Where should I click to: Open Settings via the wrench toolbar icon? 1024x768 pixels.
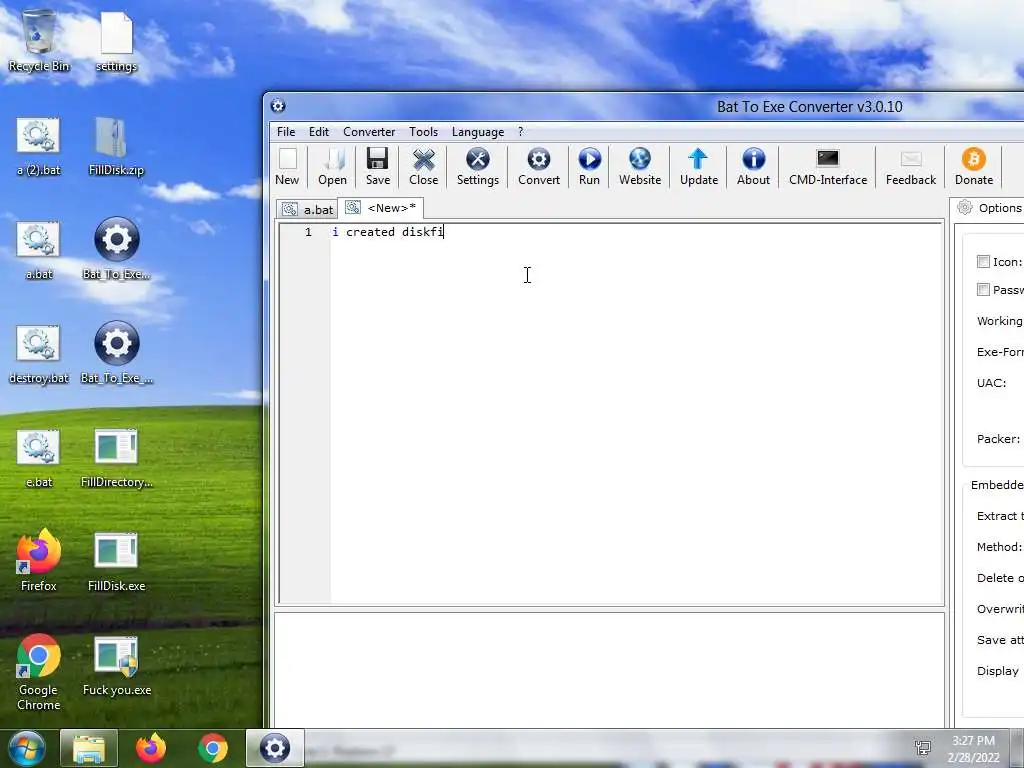[477, 167]
